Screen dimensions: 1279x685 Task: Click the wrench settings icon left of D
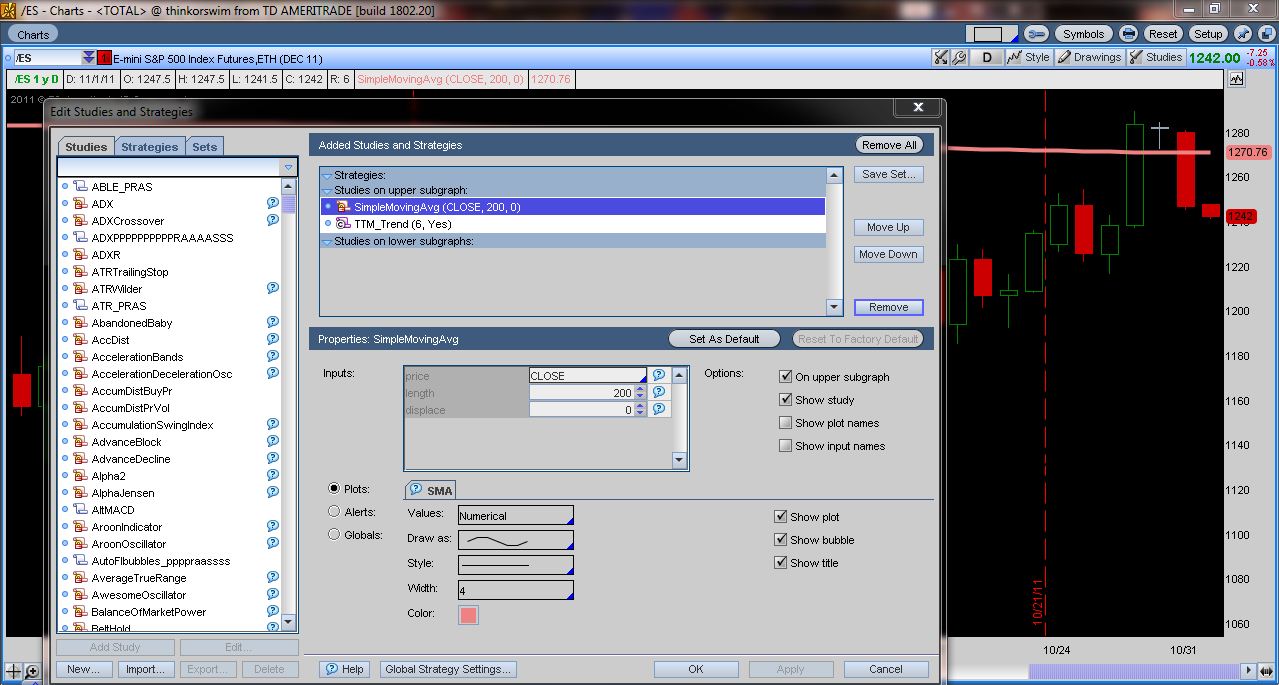(959, 57)
